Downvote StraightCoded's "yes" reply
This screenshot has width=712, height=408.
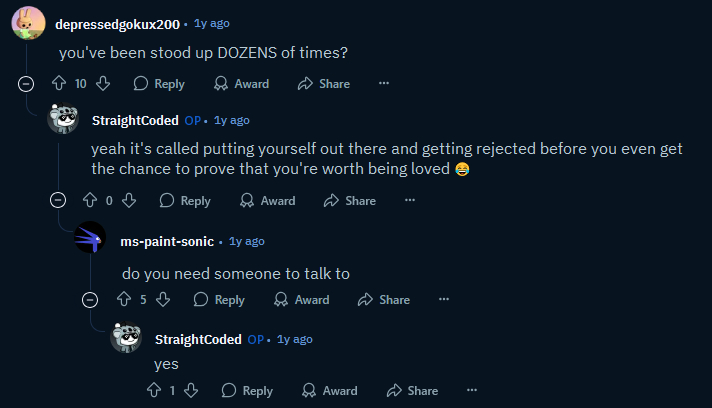pyautogui.click(x=191, y=390)
